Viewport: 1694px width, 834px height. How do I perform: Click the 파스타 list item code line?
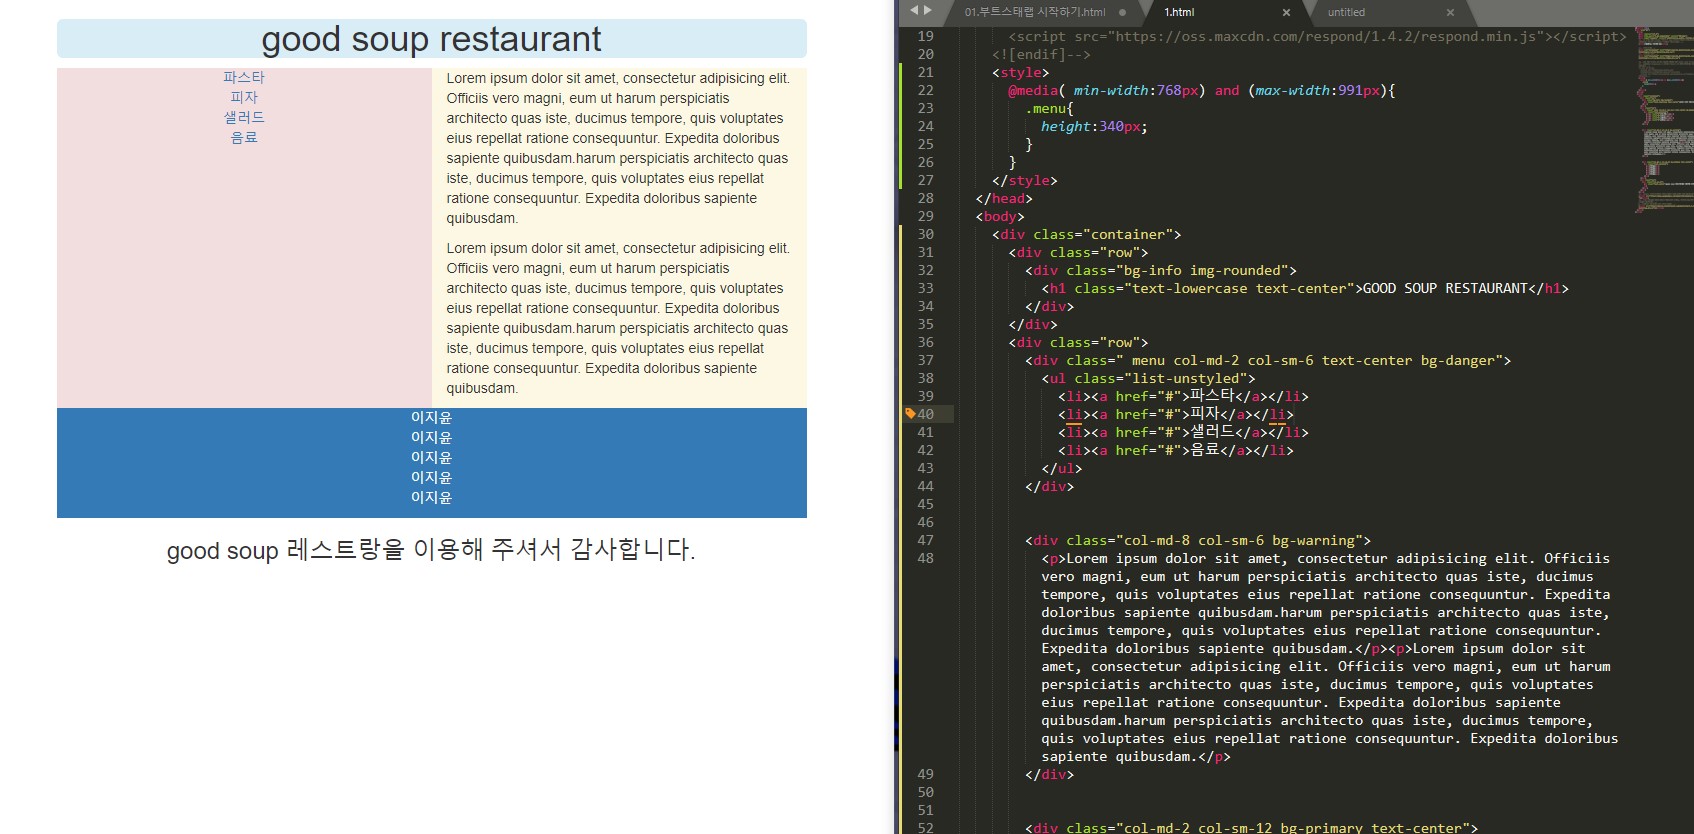pos(1183,396)
